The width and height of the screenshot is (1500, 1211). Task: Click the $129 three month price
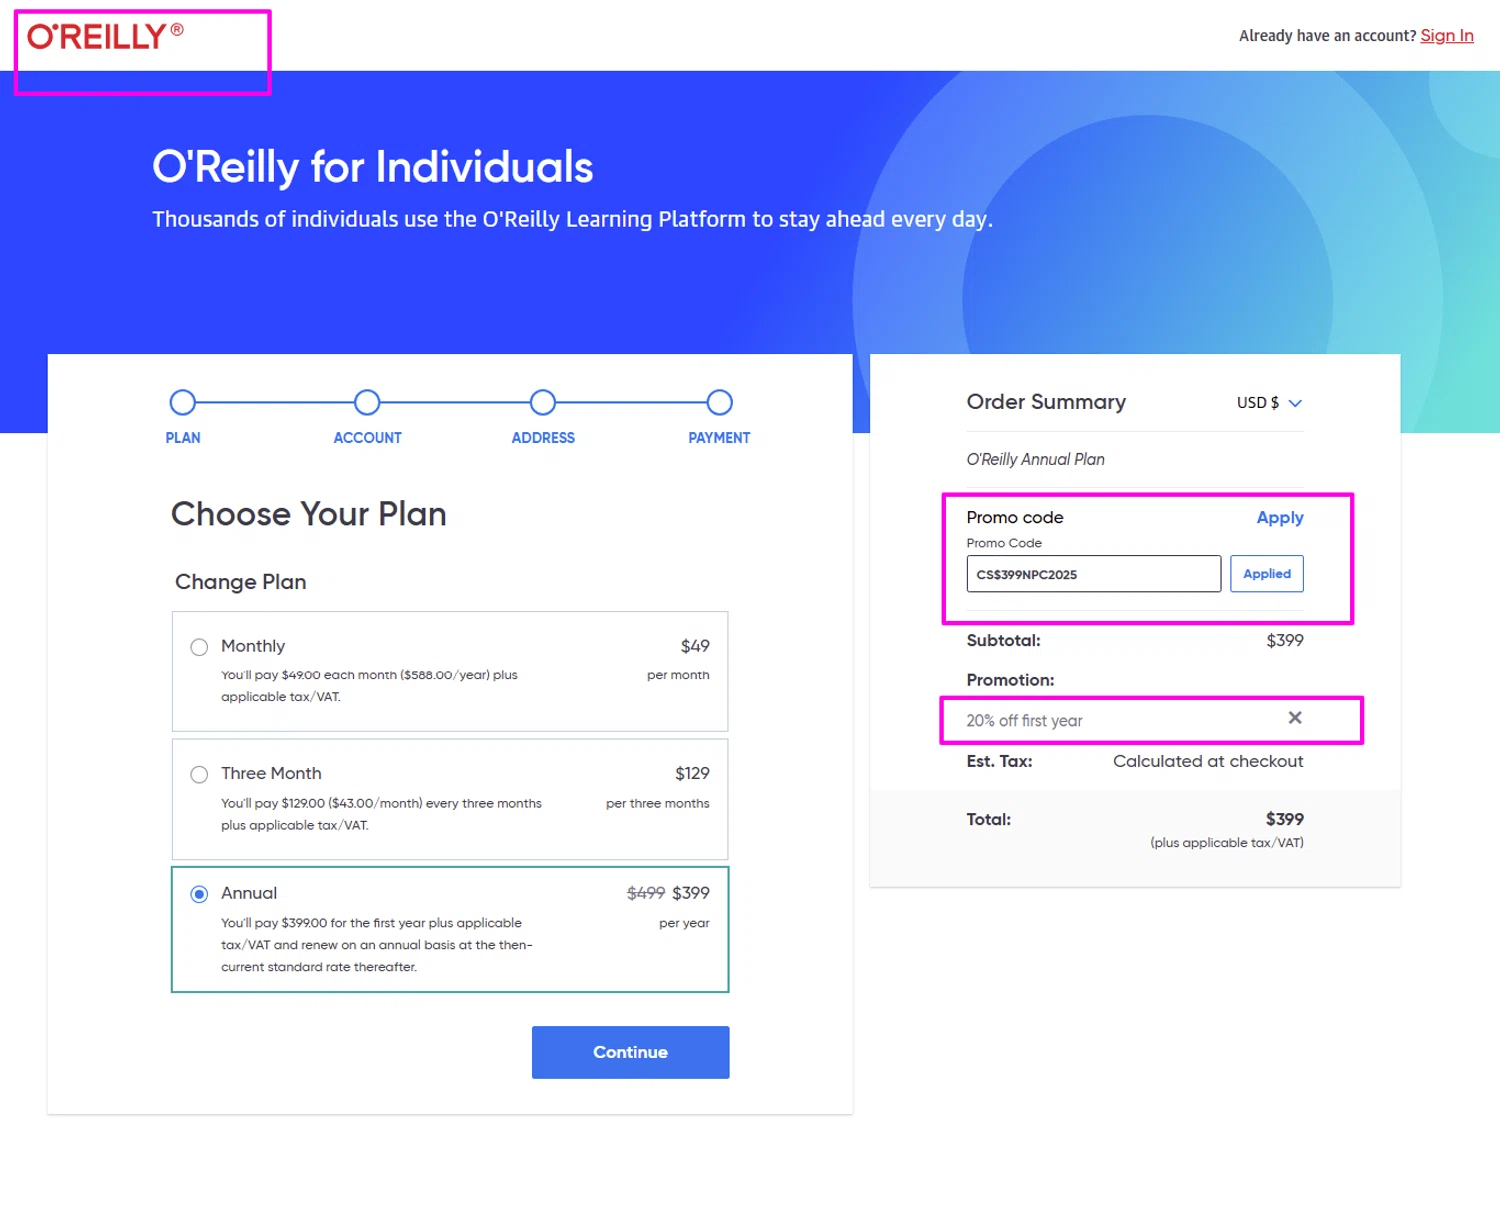click(x=692, y=774)
